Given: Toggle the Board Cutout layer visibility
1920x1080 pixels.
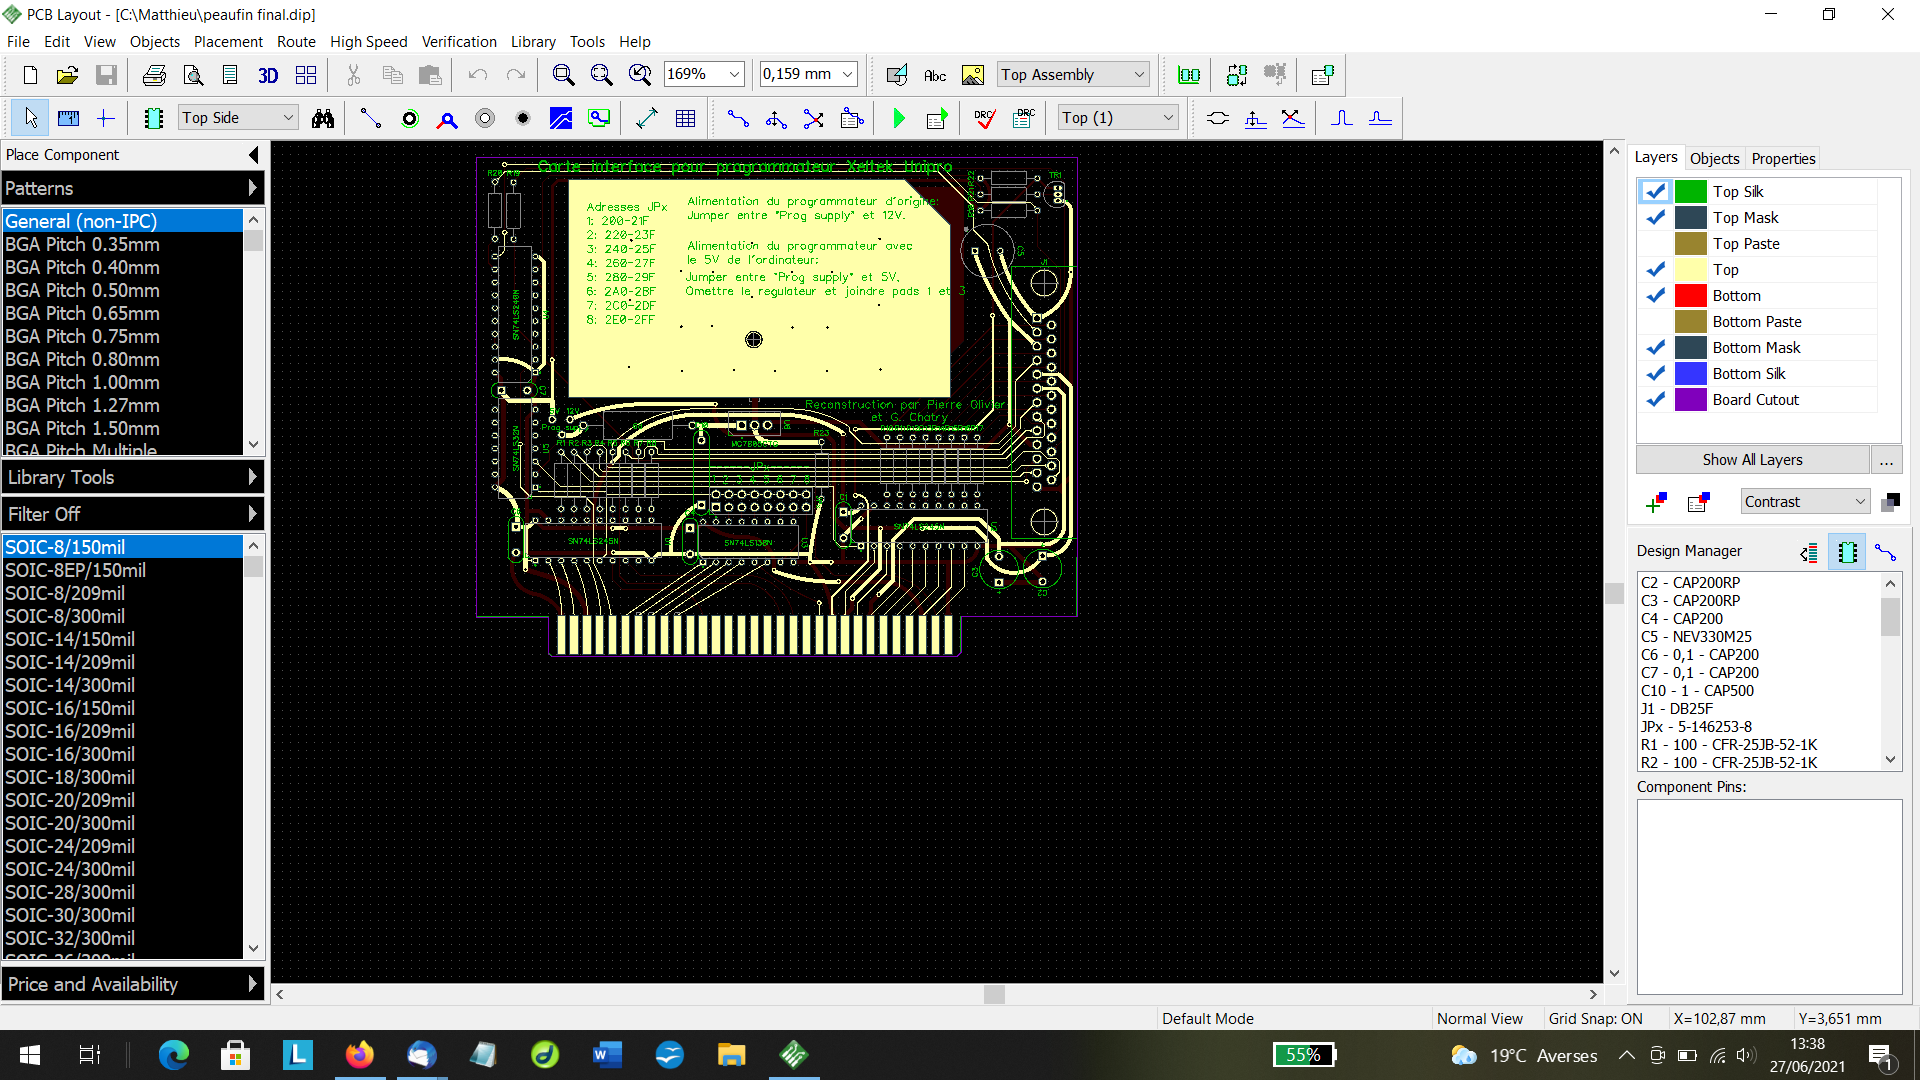Looking at the screenshot, I should pos(1655,399).
